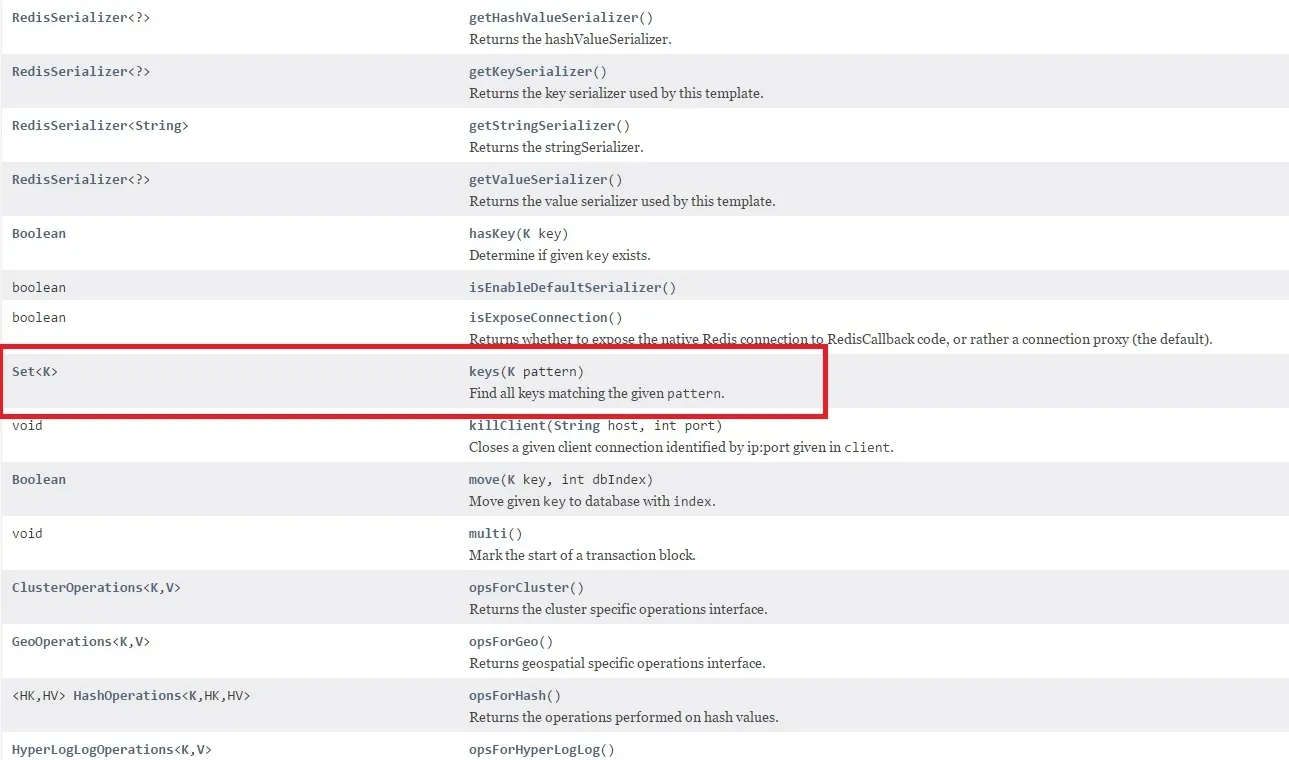Click the void type in the multi() row
Screen dimensions: 1289x760
(27, 534)
